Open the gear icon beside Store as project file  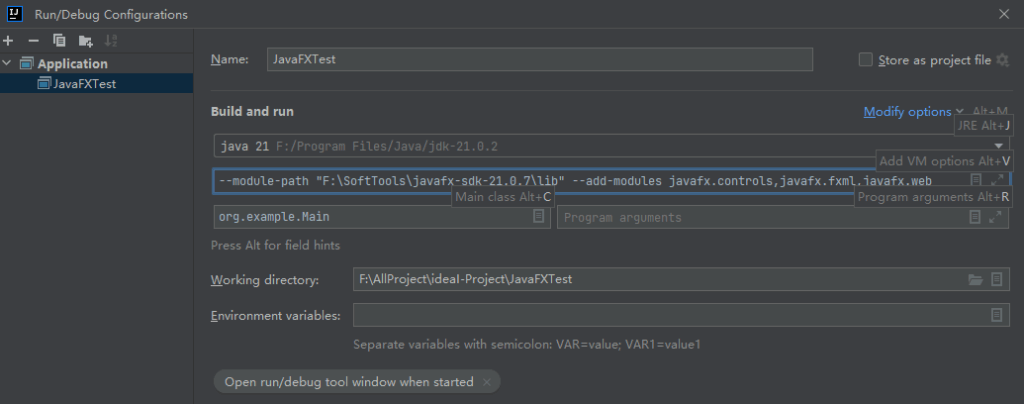[x=1002, y=60]
